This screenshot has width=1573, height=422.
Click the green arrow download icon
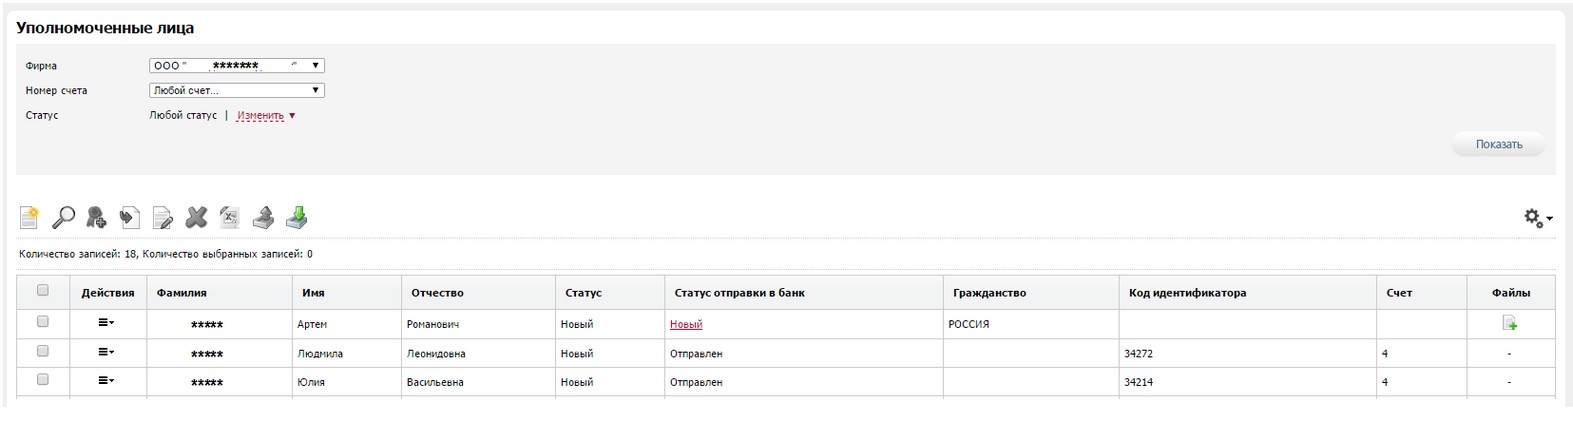297,217
